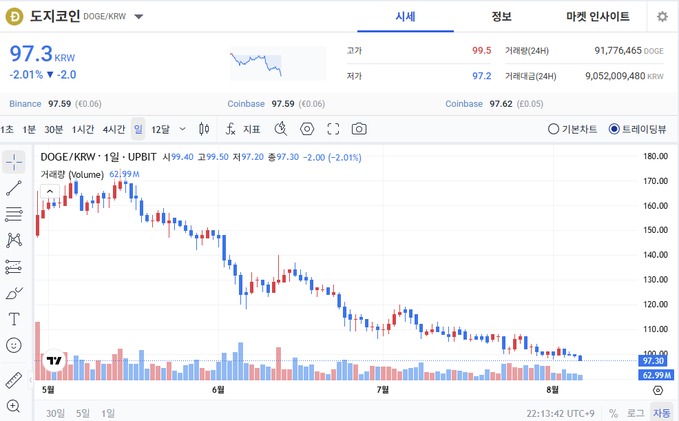The width and height of the screenshot is (679, 421).
Task: Select the ruler measure tool
Action: point(14,380)
